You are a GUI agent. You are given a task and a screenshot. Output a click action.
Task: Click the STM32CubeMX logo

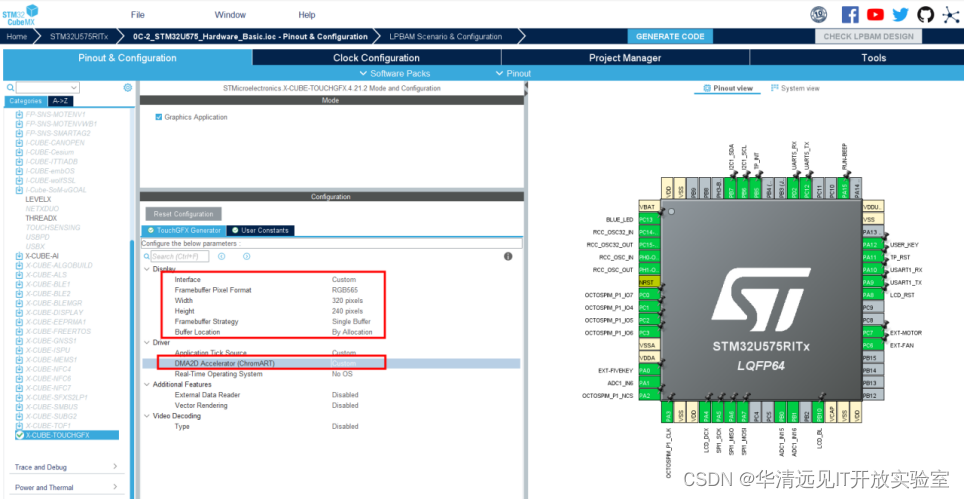tap(20, 15)
